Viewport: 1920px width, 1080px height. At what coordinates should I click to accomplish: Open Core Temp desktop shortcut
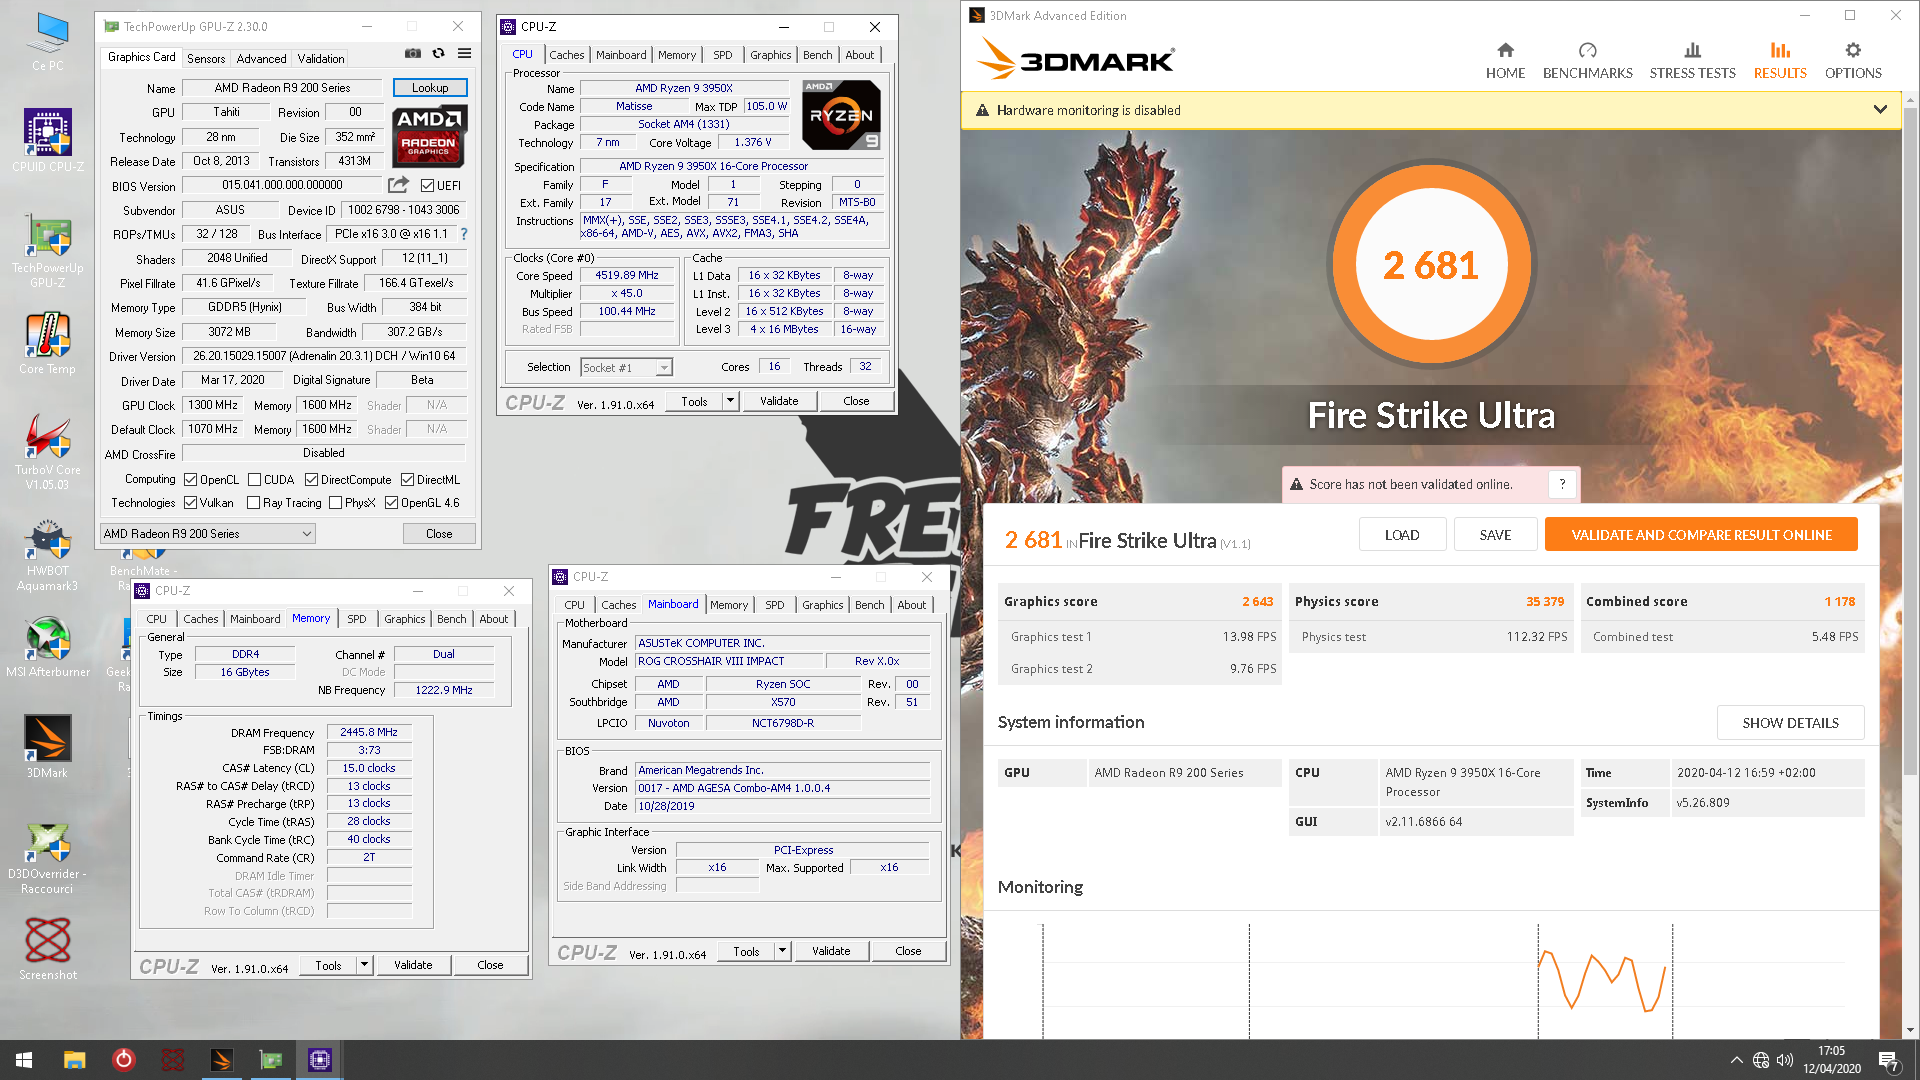point(48,345)
